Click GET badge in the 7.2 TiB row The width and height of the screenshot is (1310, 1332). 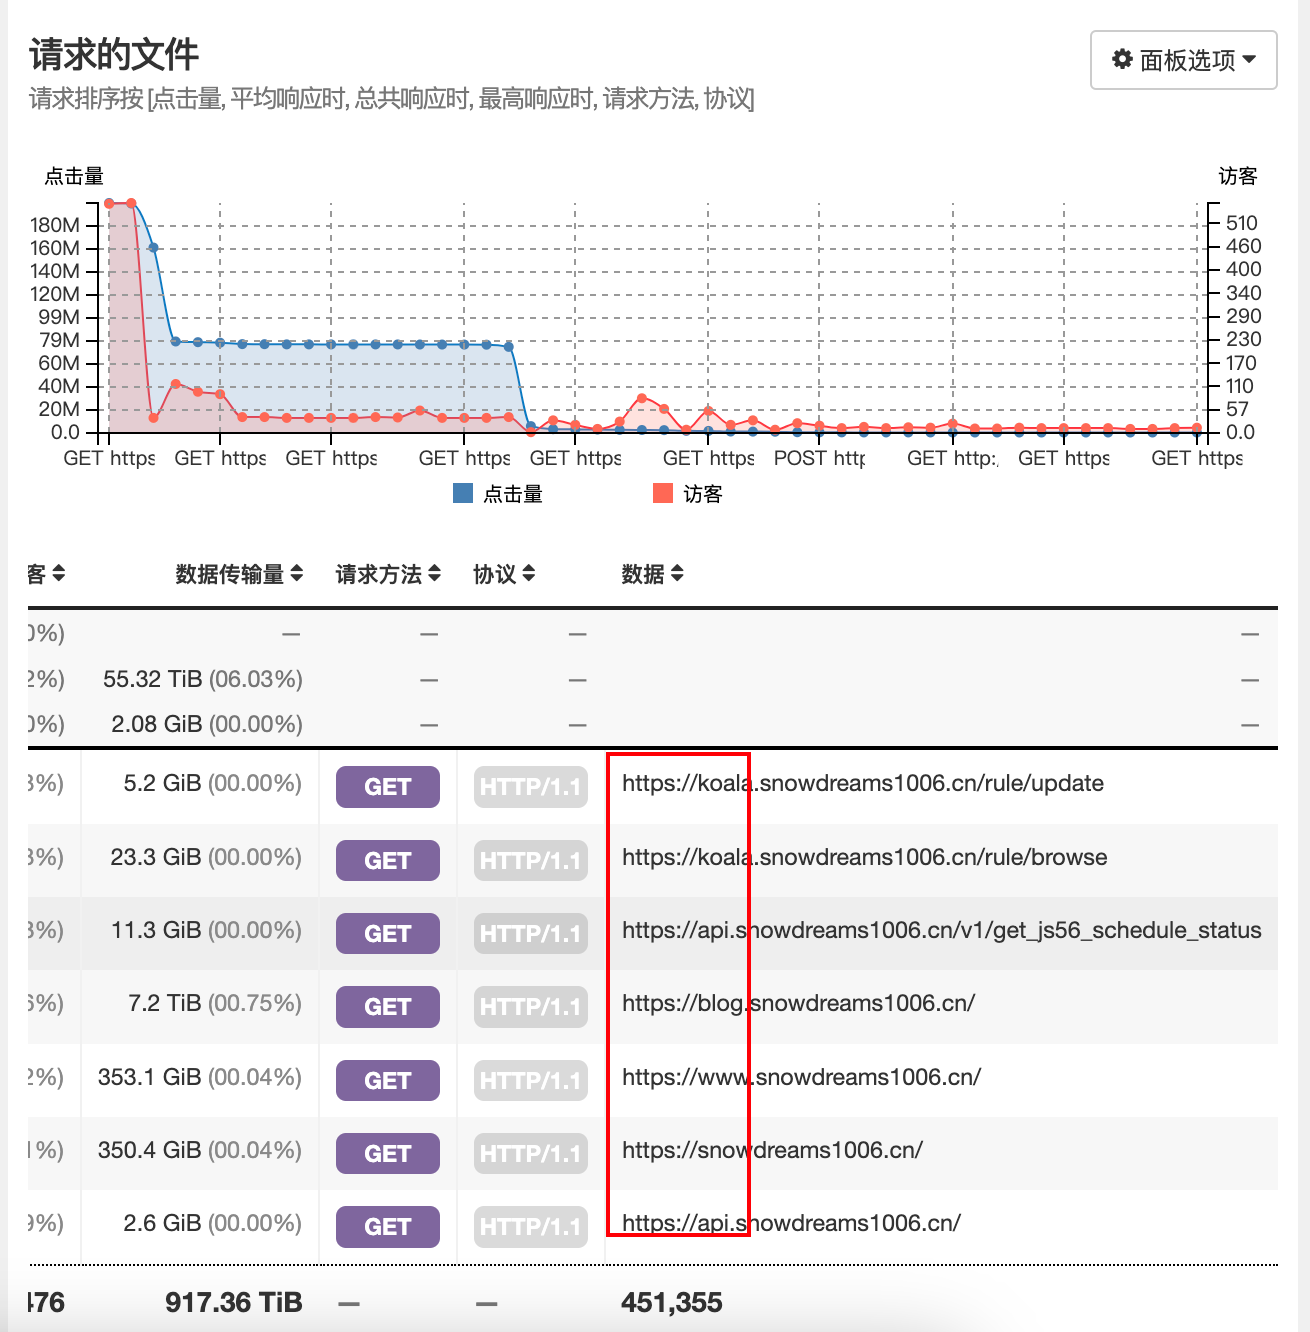point(387,1007)
